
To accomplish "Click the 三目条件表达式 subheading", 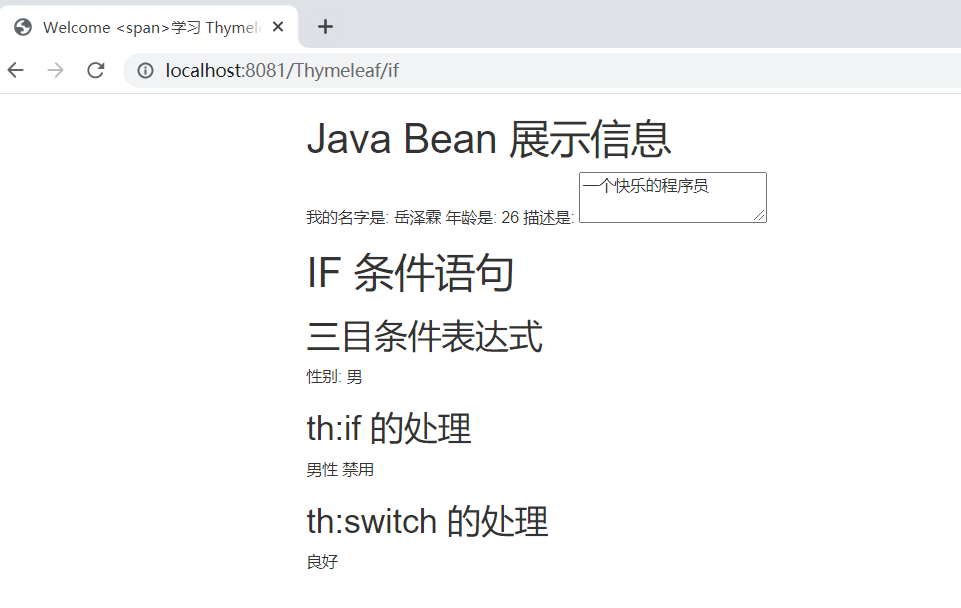I will [x=424, y=338].
